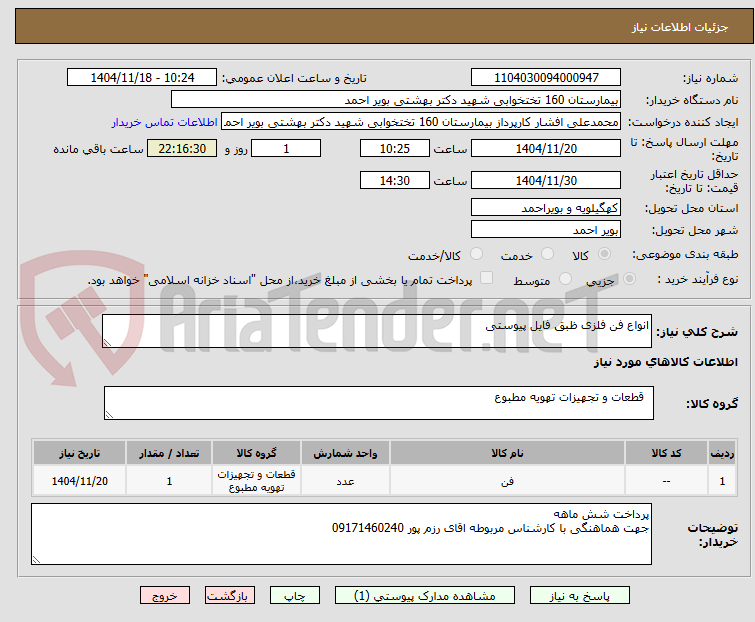Image resolution: width=755 pixels, height=622 pixels.
Task: Click the remaining days field showing 1
Action: pyautogui.click(x=286, y=148)
